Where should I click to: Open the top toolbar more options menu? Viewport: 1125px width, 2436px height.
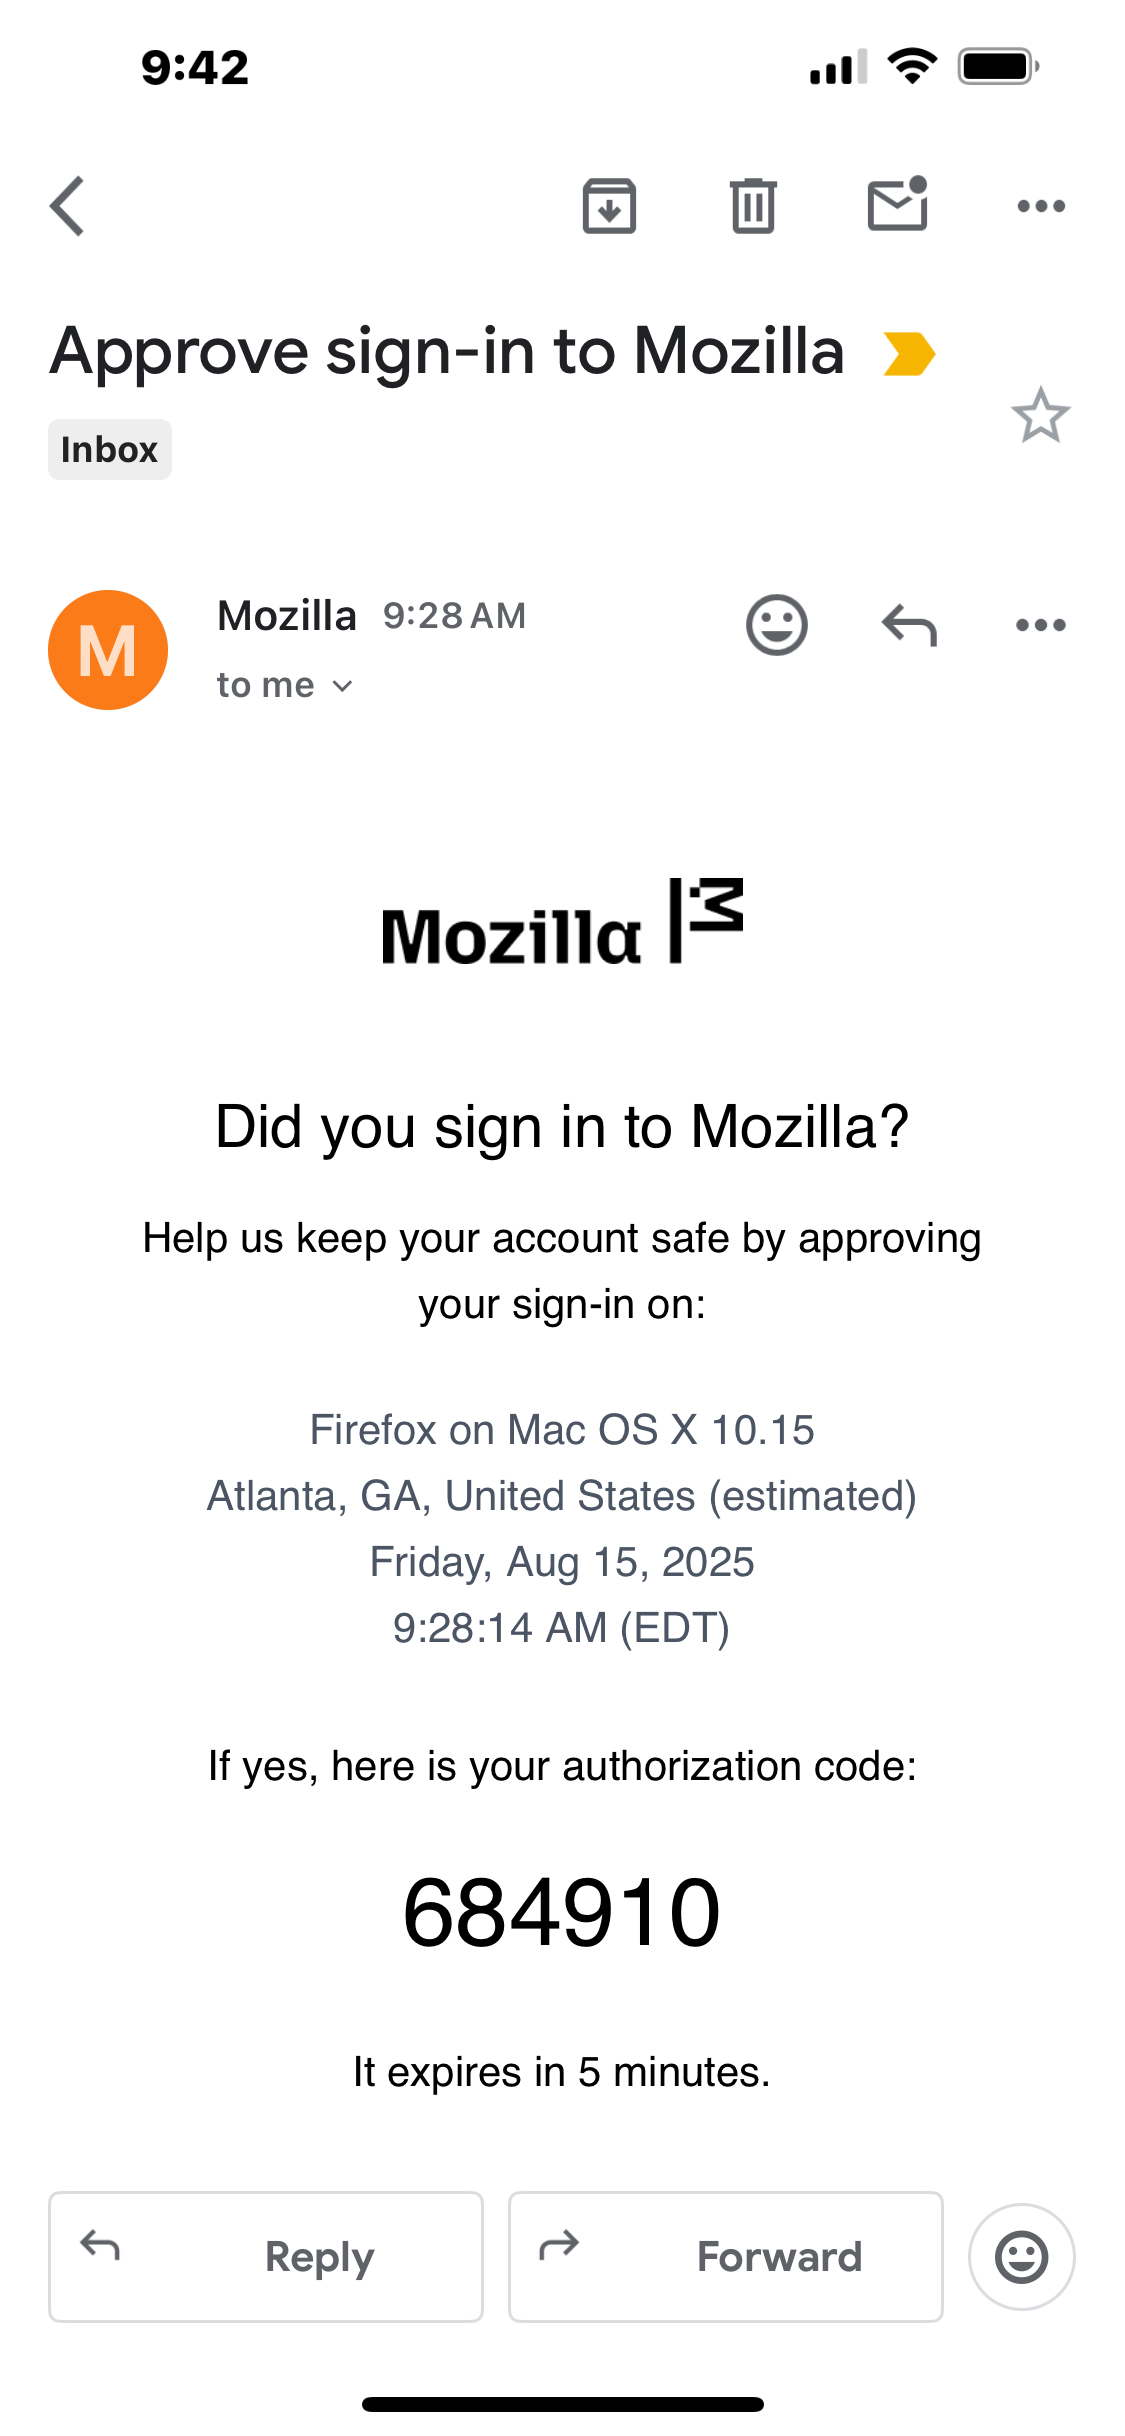[1041, 206]
